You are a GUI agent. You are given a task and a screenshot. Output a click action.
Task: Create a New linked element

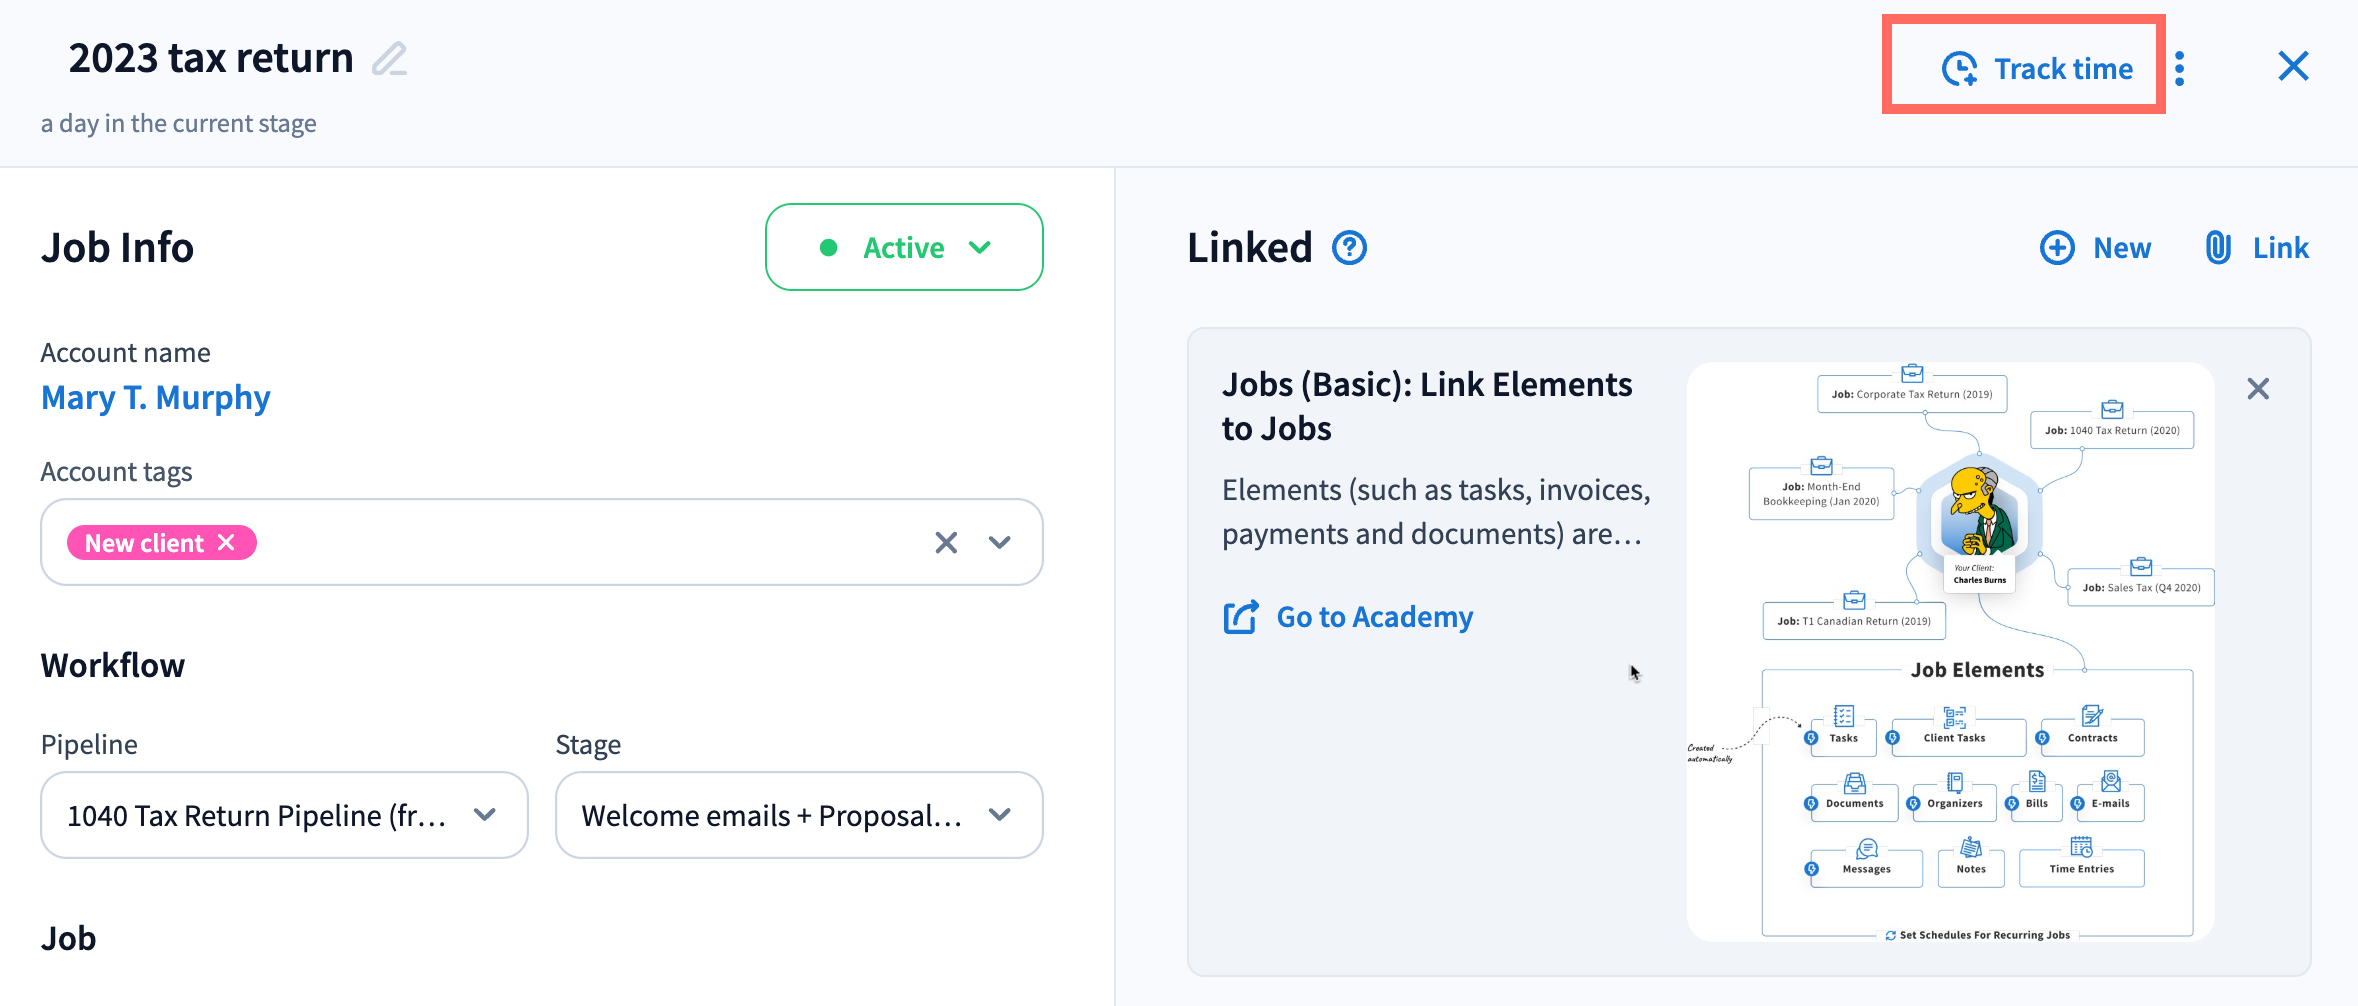[x=2096, y=248]
